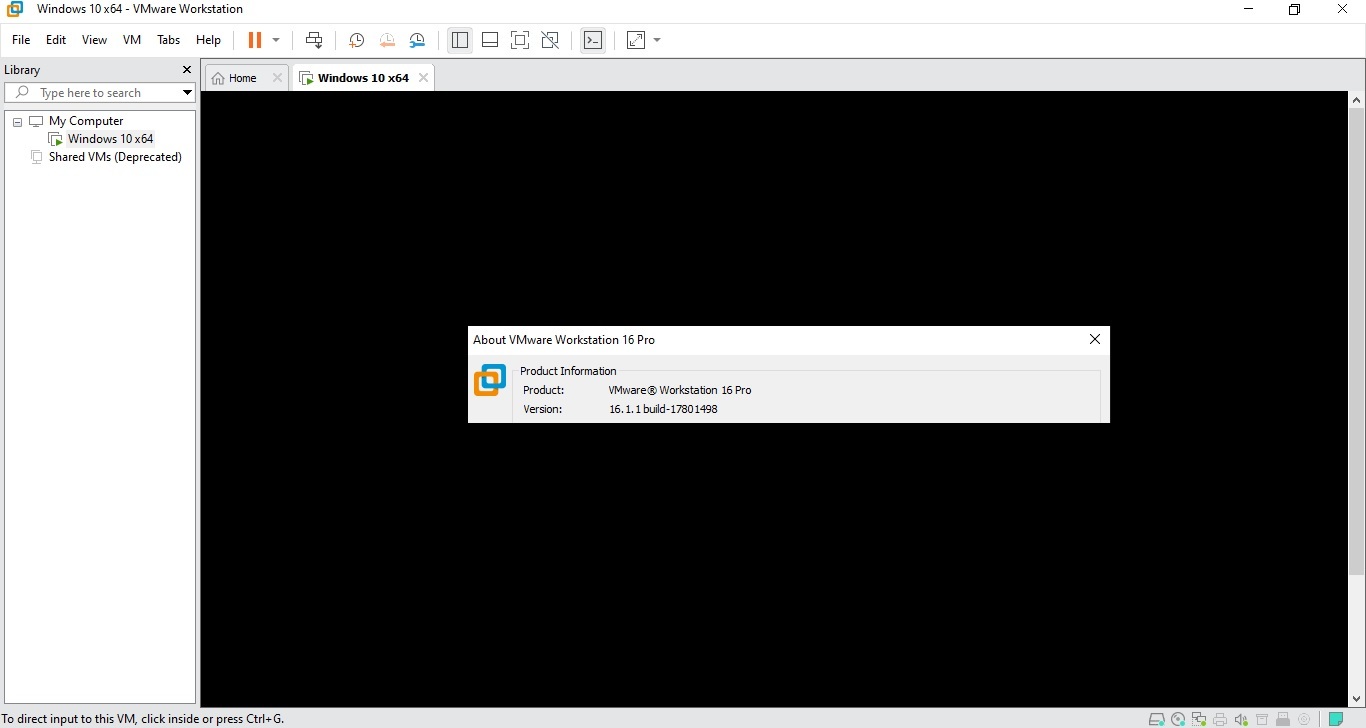This screenshot has width=1366, height=728.
Task: Close the Library panel
Action: tap(186, 70)
